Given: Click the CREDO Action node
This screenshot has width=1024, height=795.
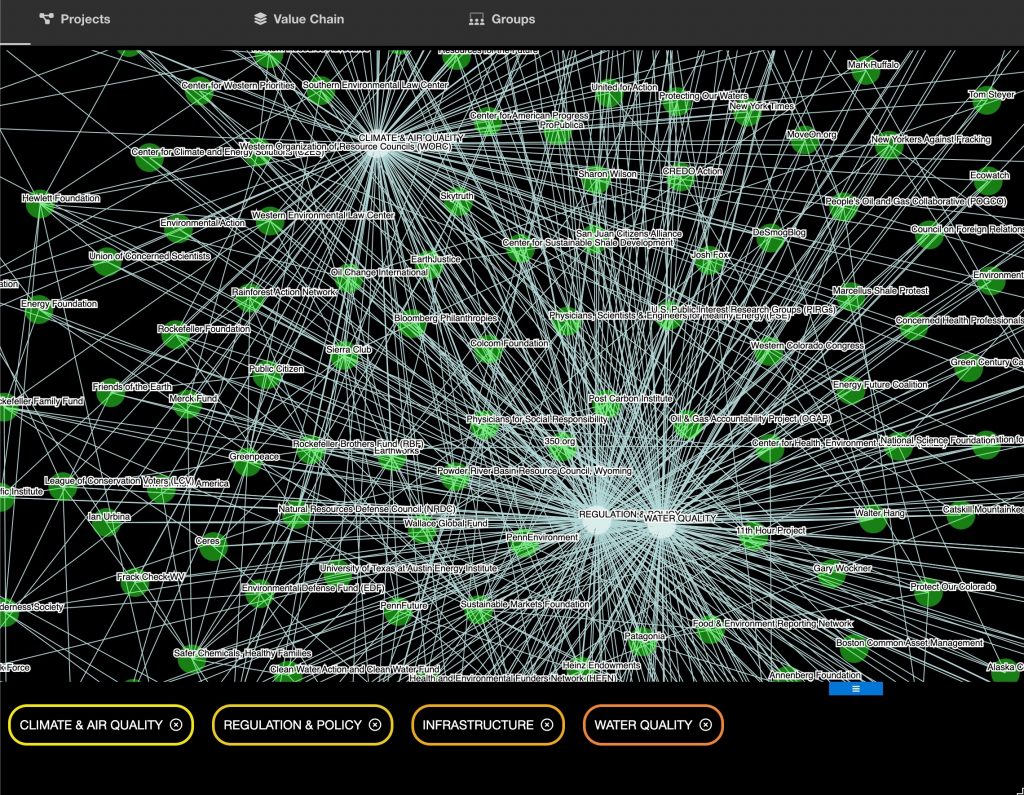Looking at the screenshot, I should [x=680, y=178].
